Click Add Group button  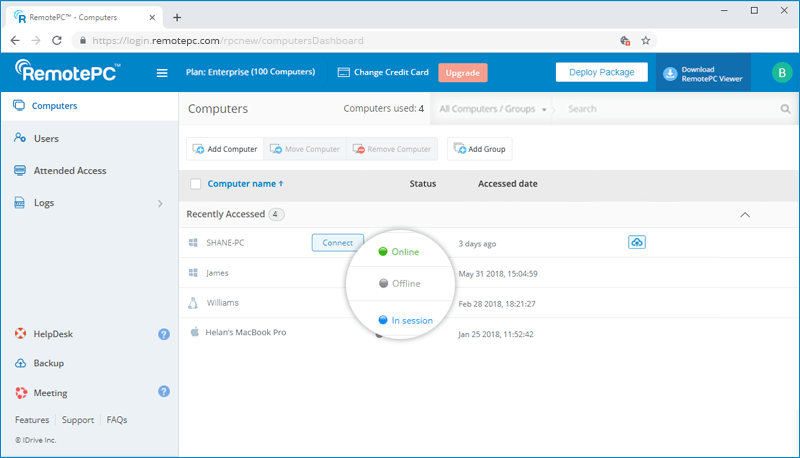pos(480,149)
